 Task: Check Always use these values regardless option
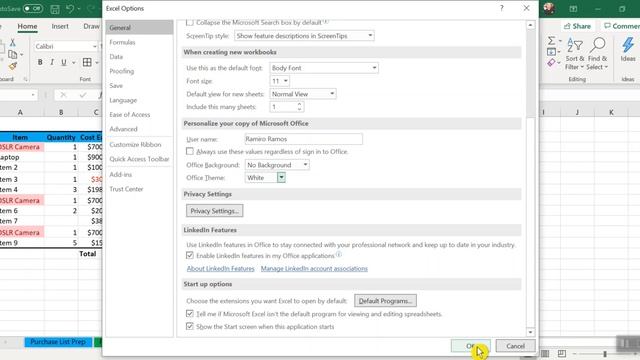coord(189,151)
